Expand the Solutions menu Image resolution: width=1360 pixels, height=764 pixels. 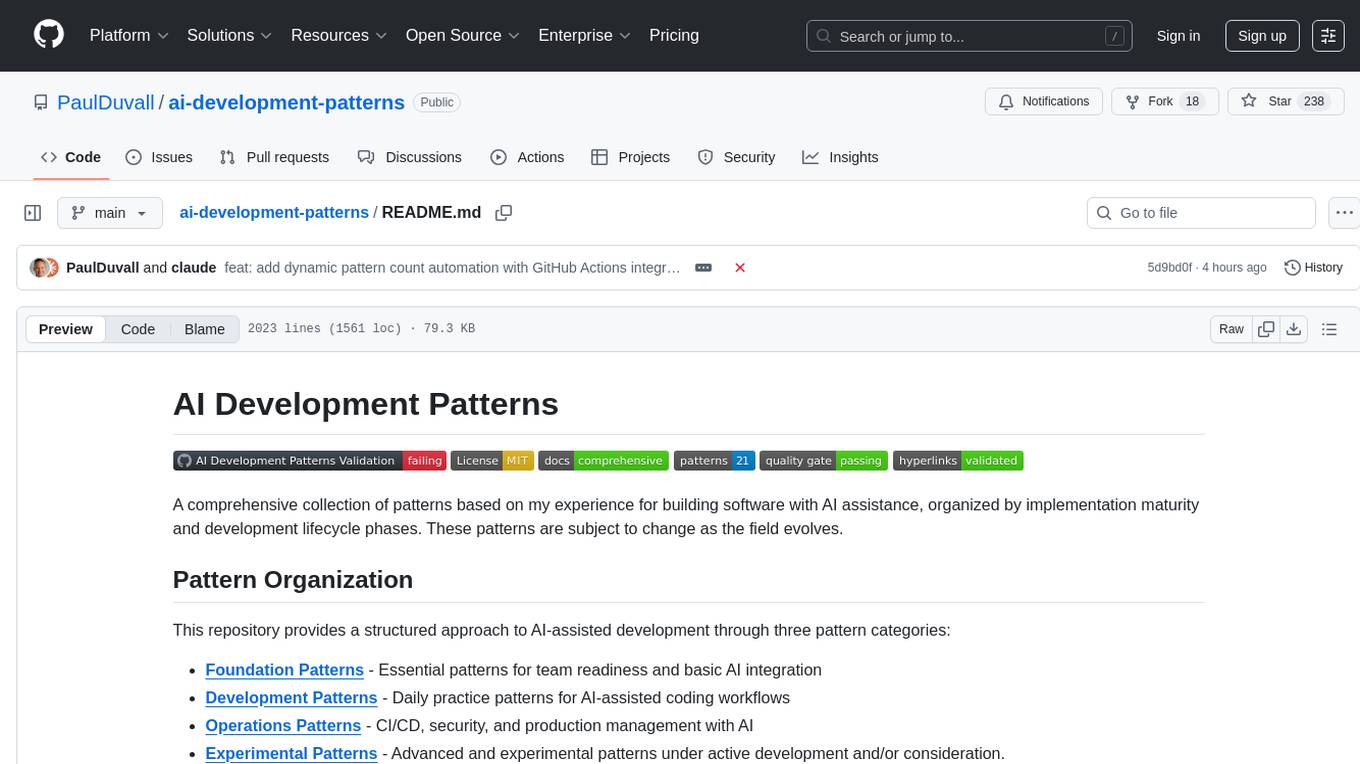point(230,35)
